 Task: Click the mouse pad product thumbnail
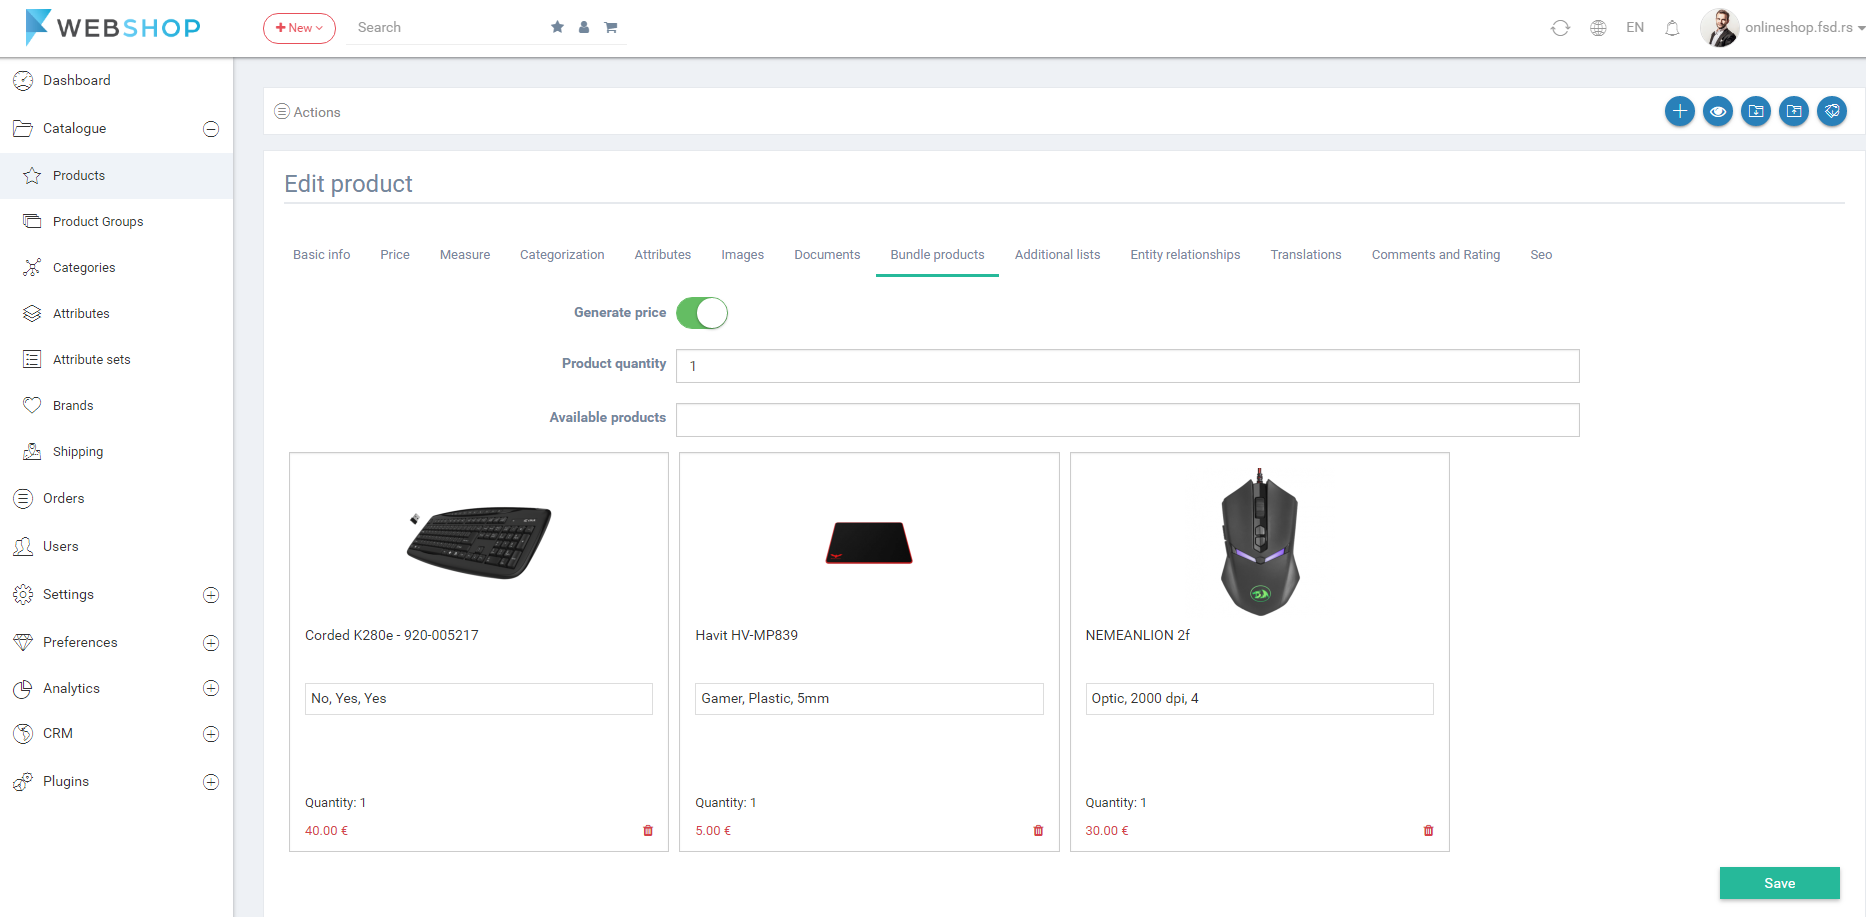(869, 543)
